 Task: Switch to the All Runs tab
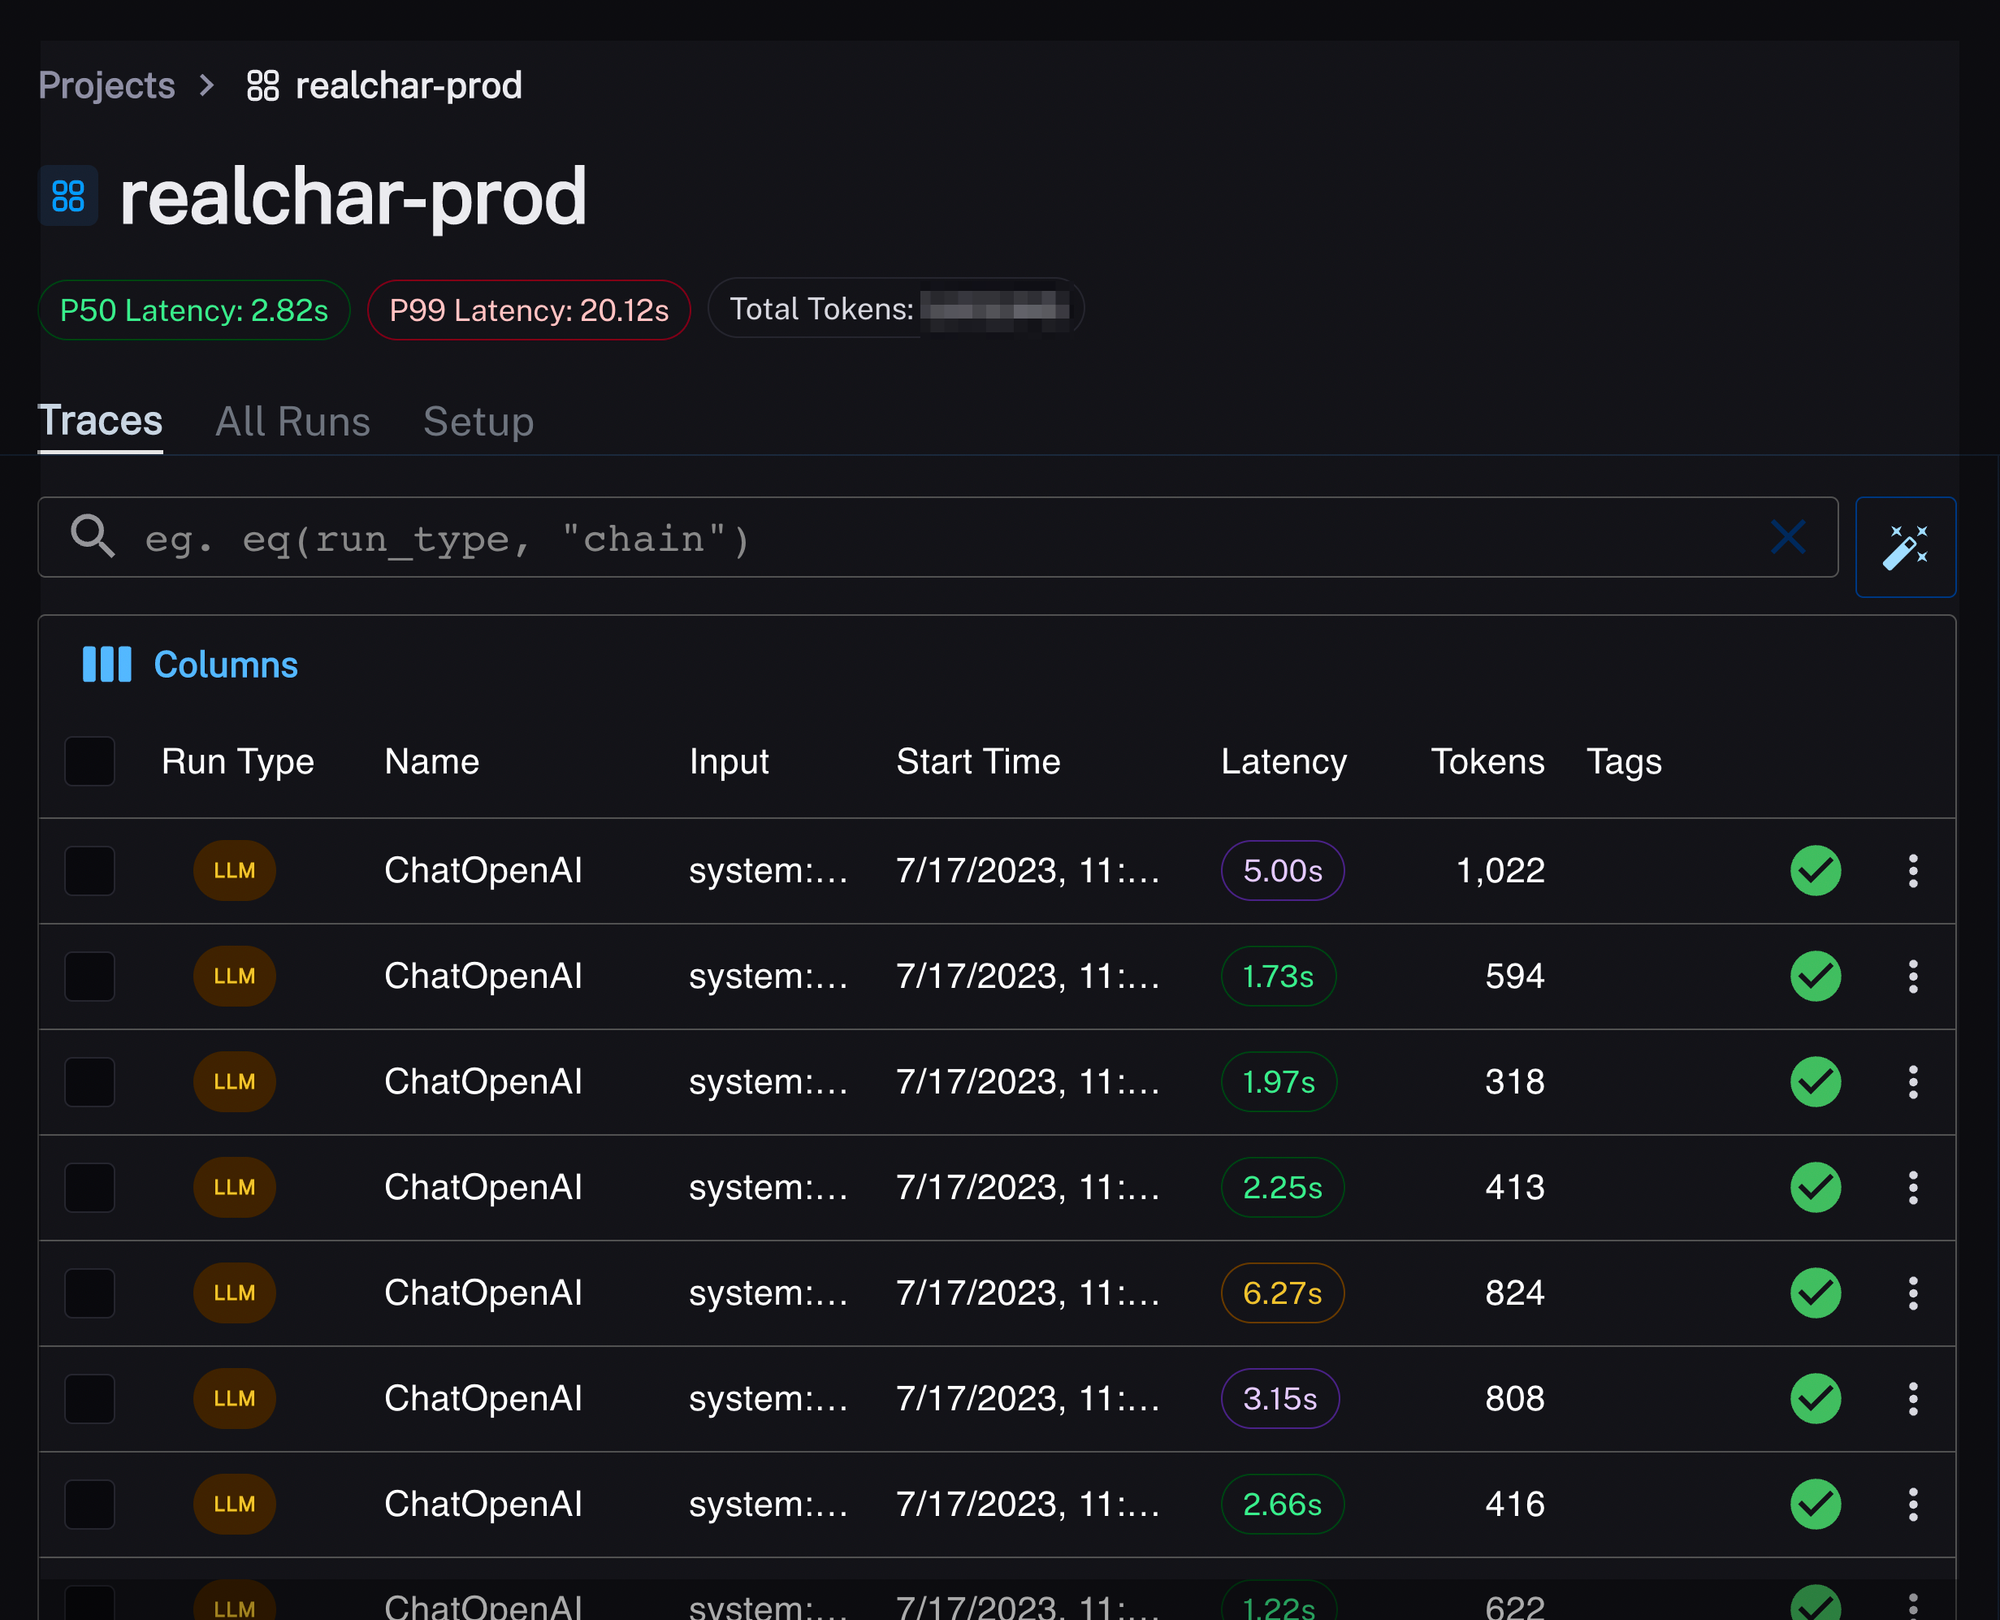[293, 422]
